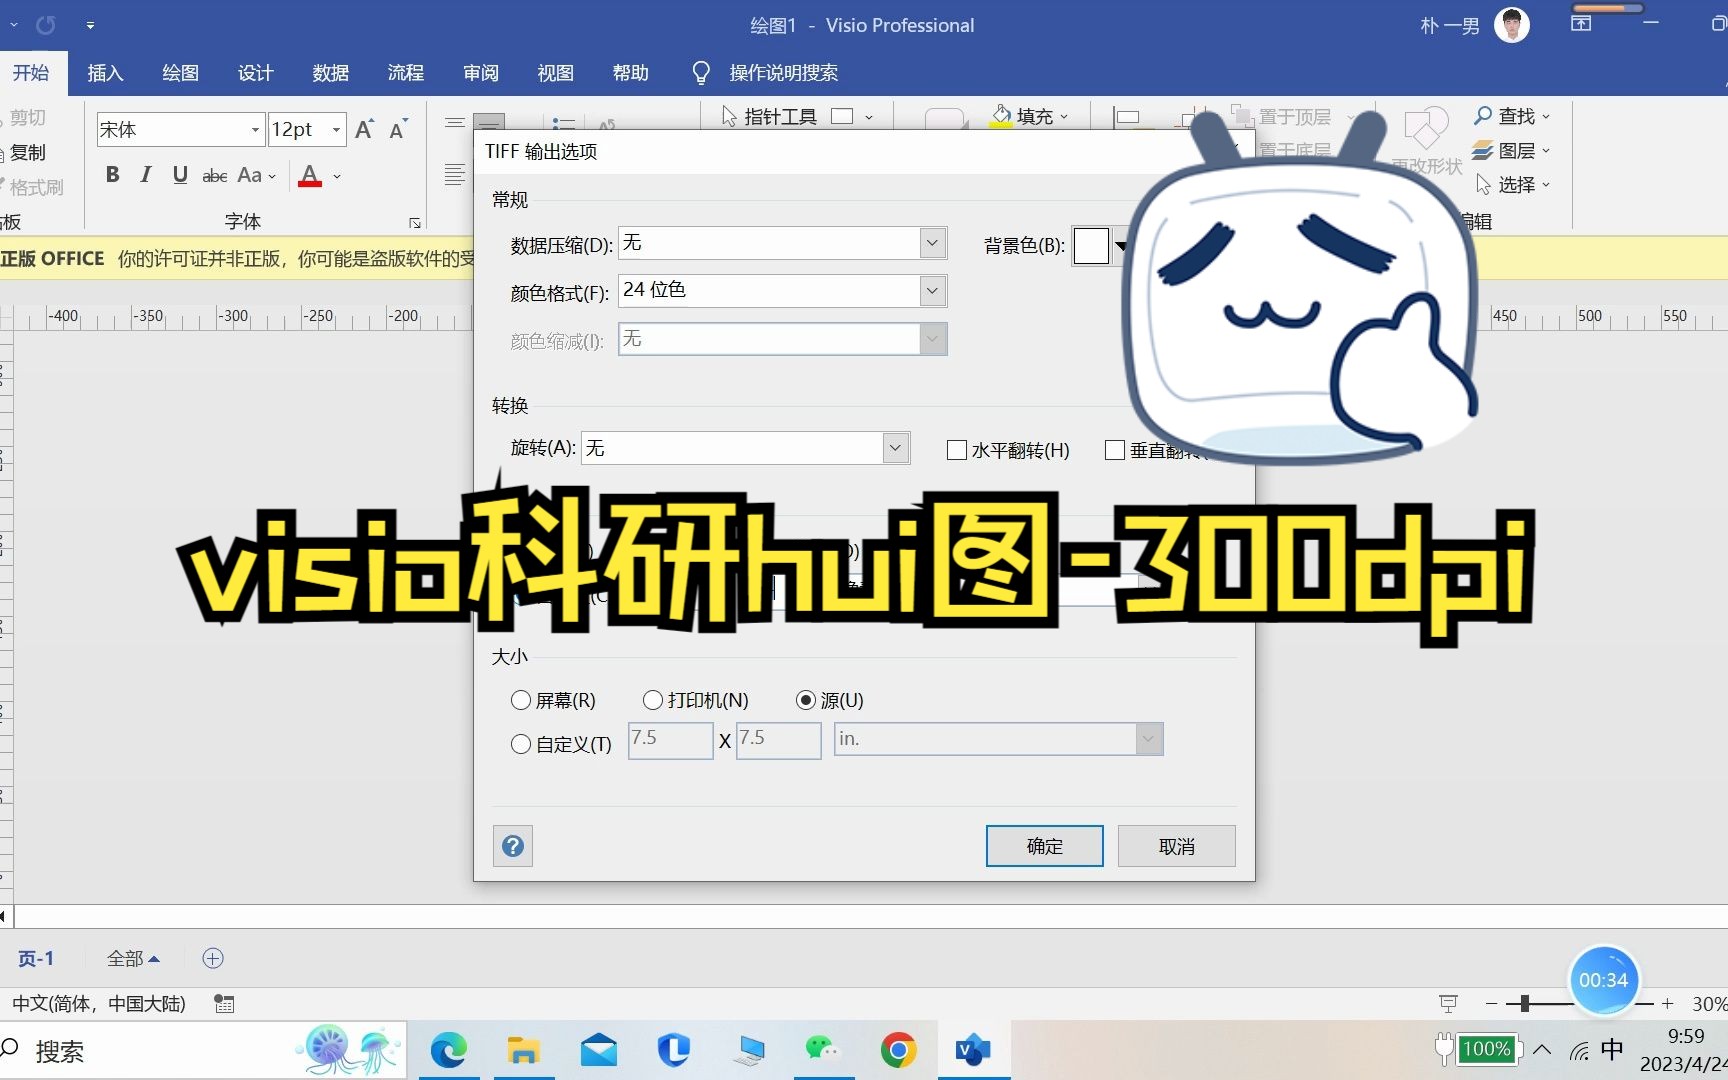Open the change case Aa menu

click(256, 176)
